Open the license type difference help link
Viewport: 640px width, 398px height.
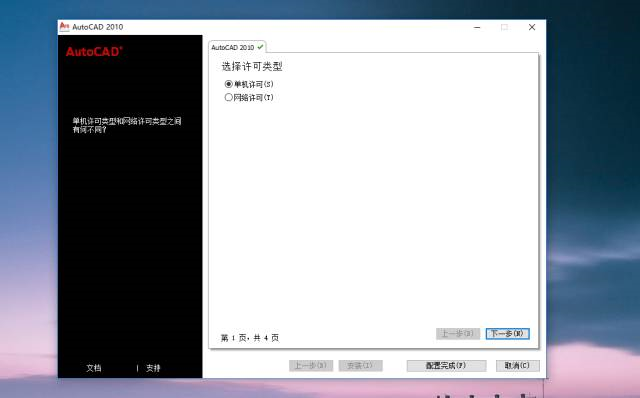[127, 125]
